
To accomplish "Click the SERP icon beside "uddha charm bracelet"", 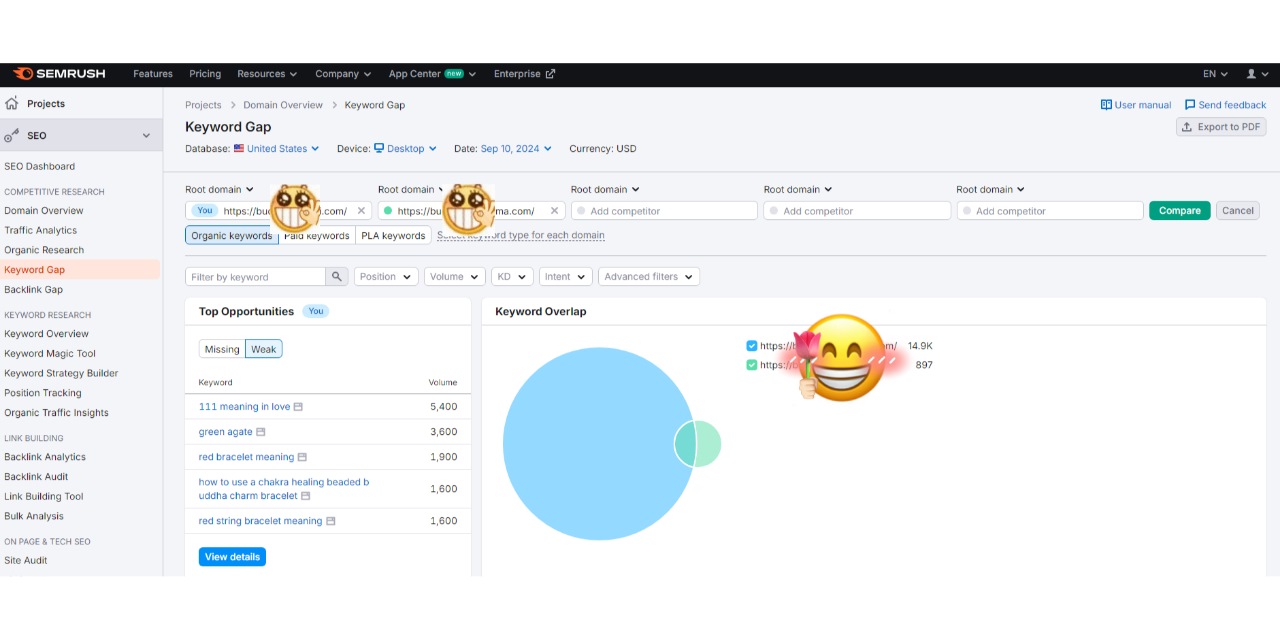I will tap(306, 496).
